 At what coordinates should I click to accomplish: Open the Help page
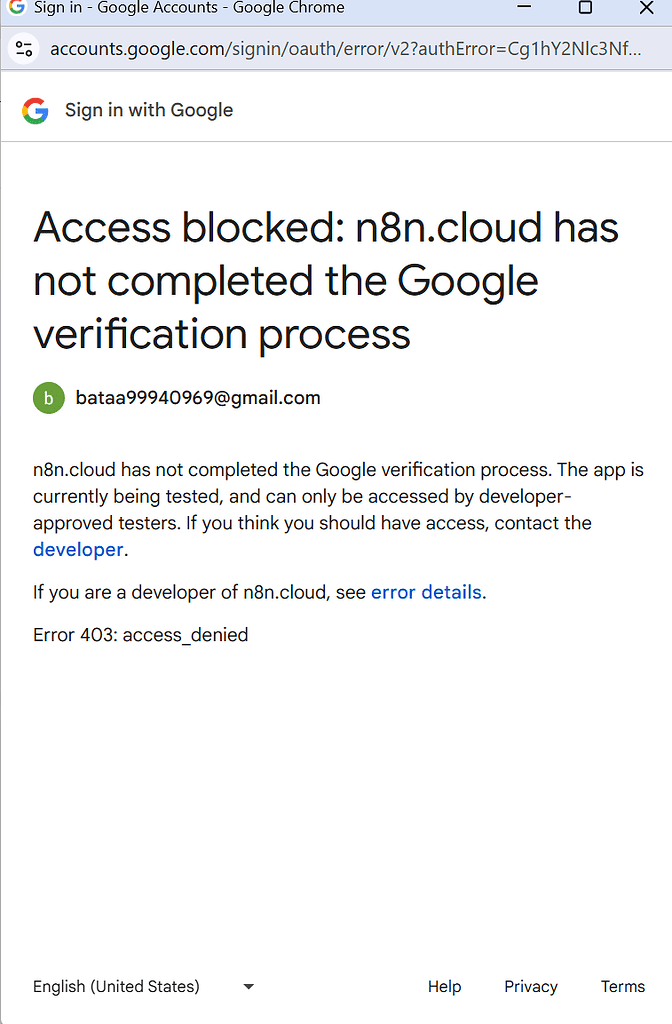coord(444,987)
